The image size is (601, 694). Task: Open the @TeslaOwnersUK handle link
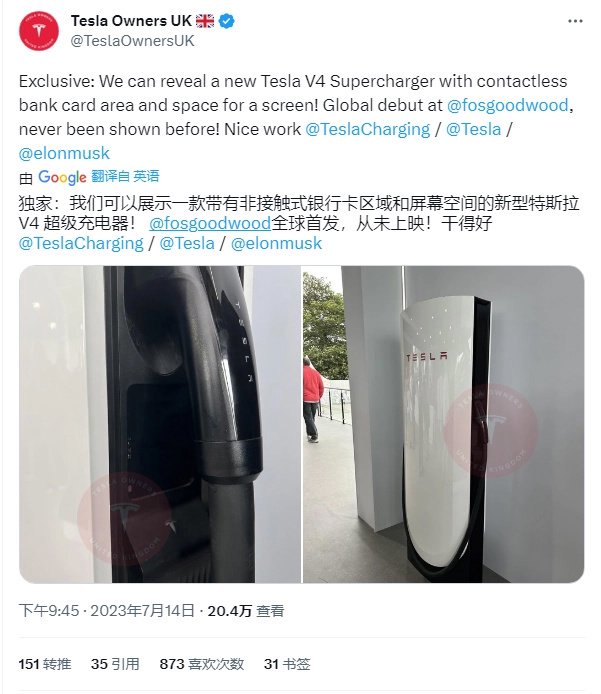pos(132,41)
